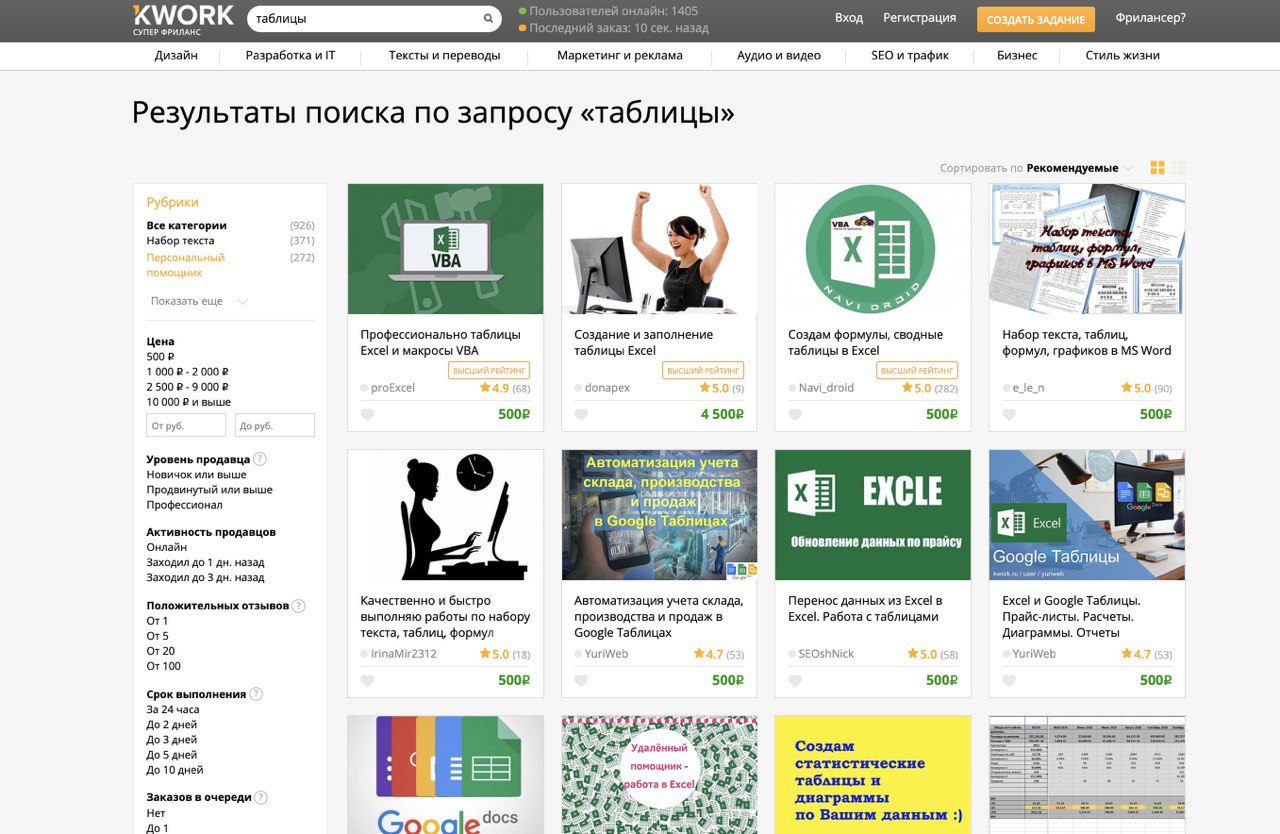Viewport: 1280px width, 834px height.
Task: Open the Kwork logo homepage
Action: (x=183, y=20)
